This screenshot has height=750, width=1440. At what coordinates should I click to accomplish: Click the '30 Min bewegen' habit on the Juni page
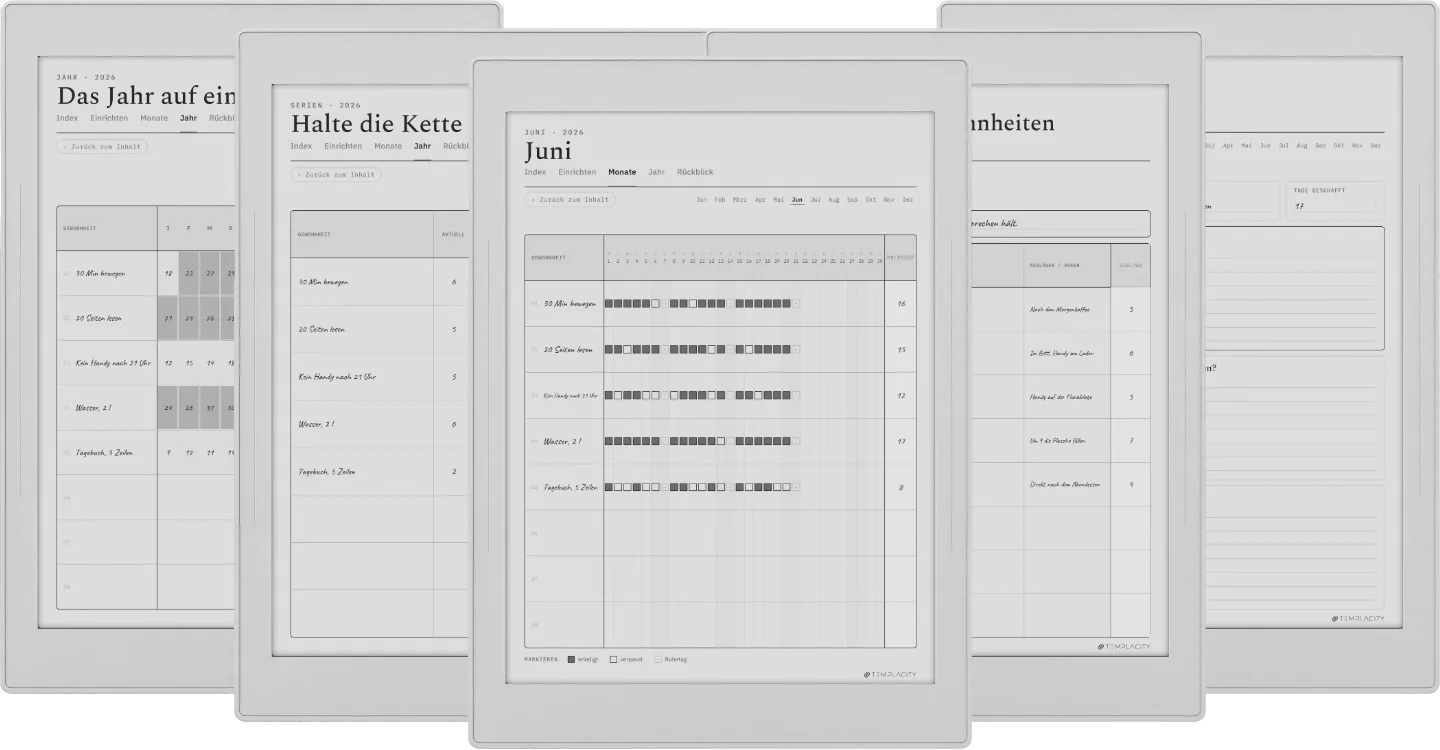click(570, 303)
